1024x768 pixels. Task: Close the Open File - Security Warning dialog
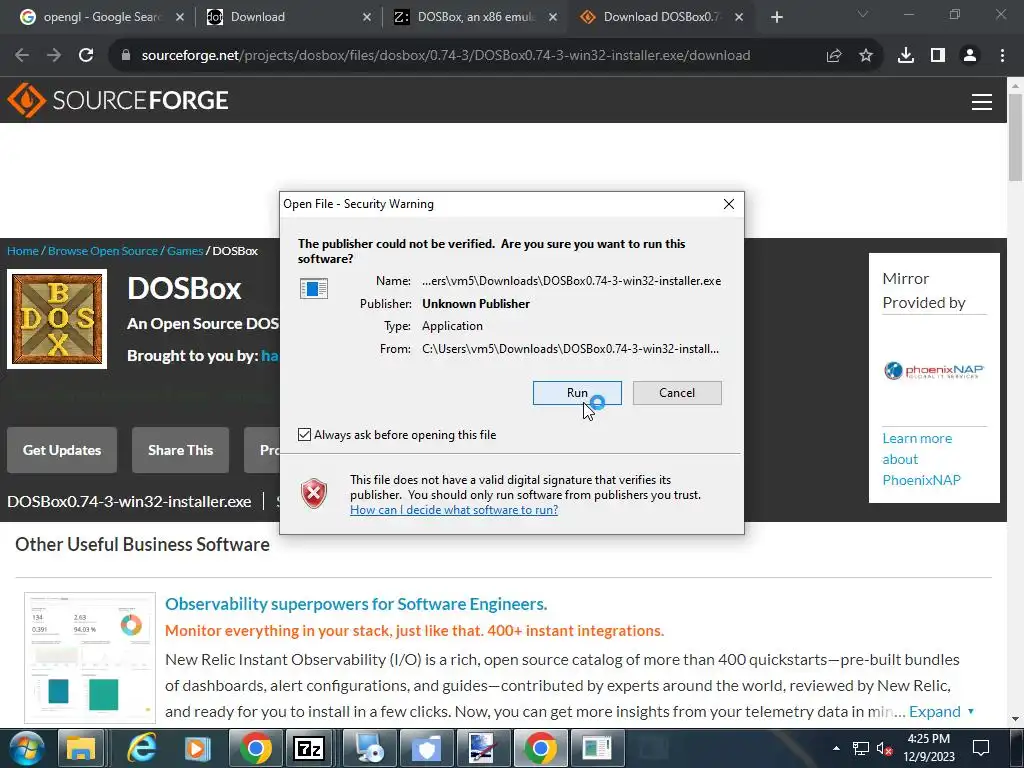point(729,204)
